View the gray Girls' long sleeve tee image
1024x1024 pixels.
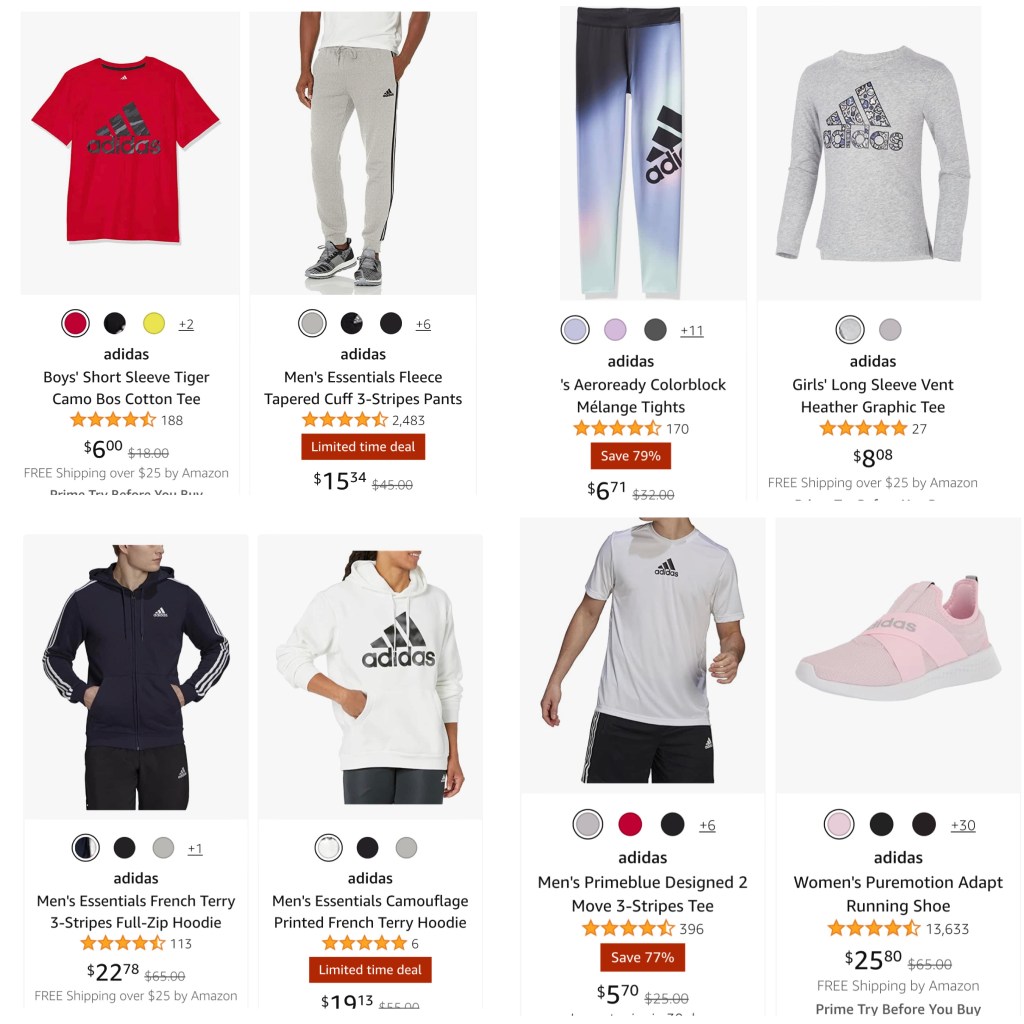tap(869, 153)
